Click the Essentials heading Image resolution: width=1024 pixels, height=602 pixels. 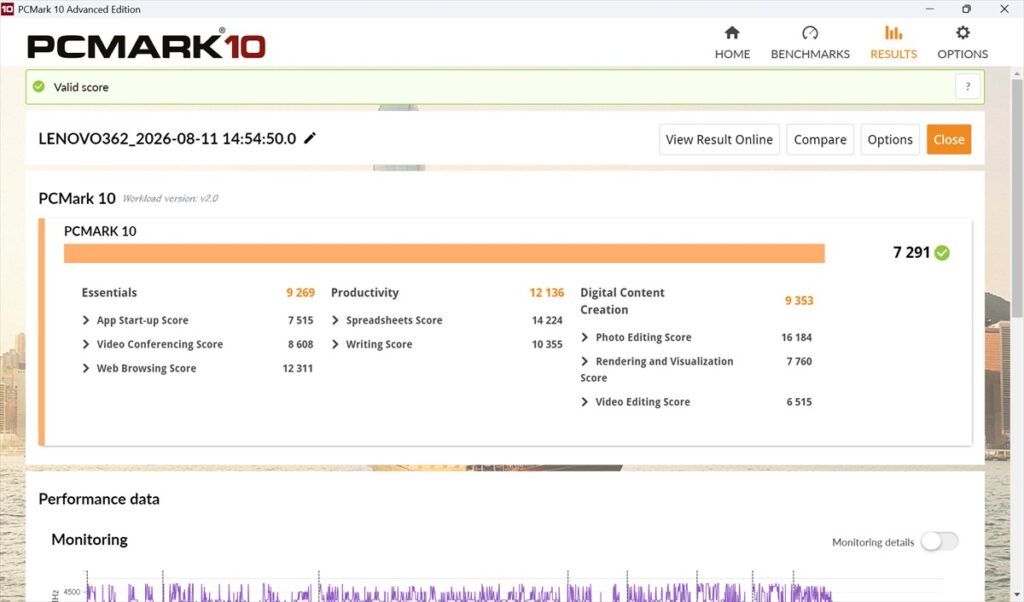[109, 293]
